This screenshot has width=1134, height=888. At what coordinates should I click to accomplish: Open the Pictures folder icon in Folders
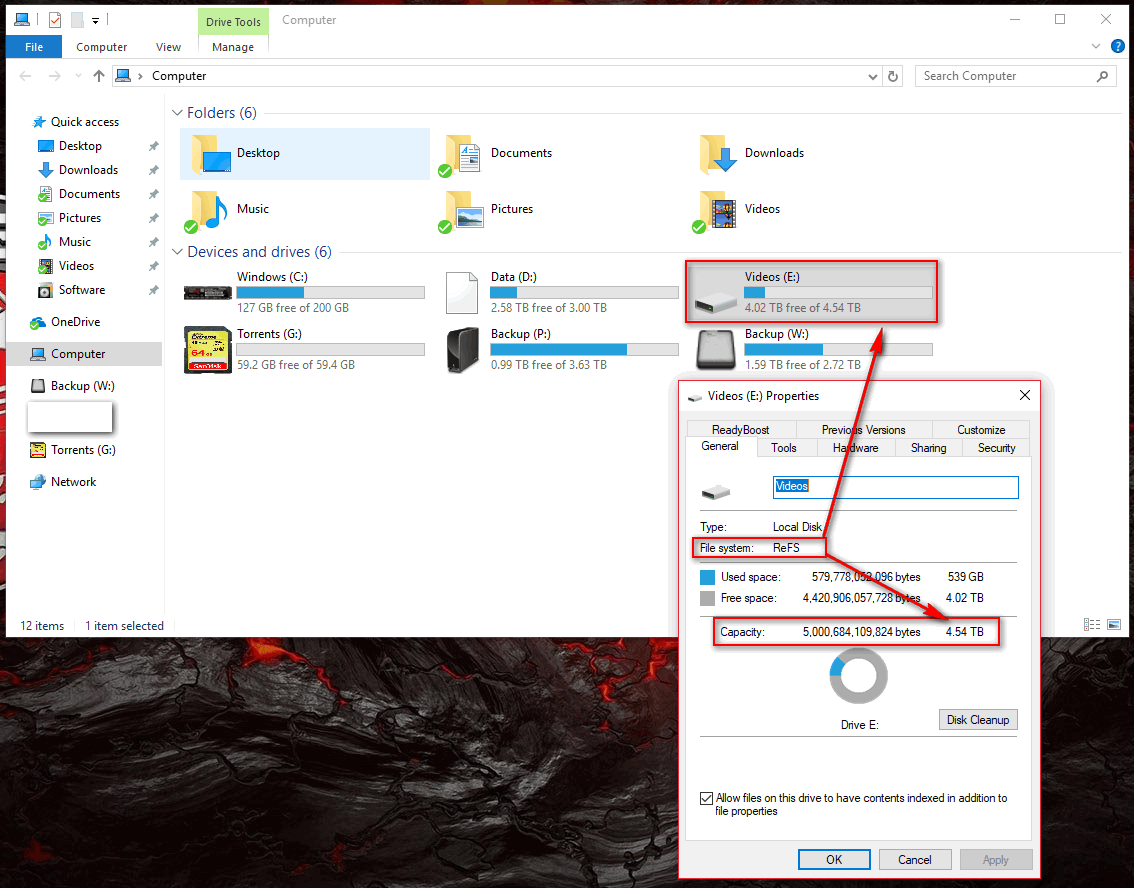pyautogui.click(x=463, y=210)
